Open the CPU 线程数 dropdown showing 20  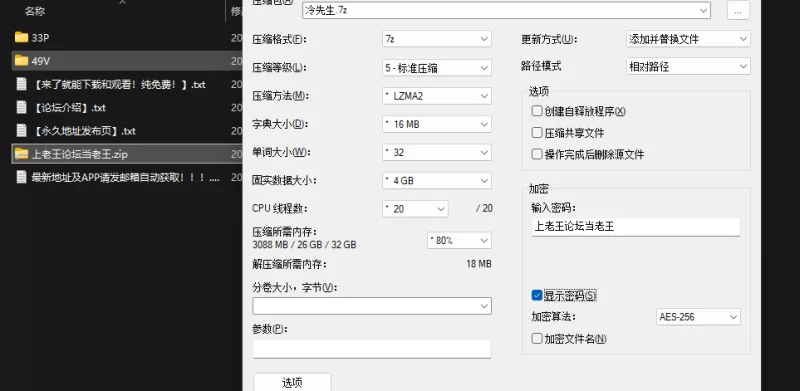415,209
